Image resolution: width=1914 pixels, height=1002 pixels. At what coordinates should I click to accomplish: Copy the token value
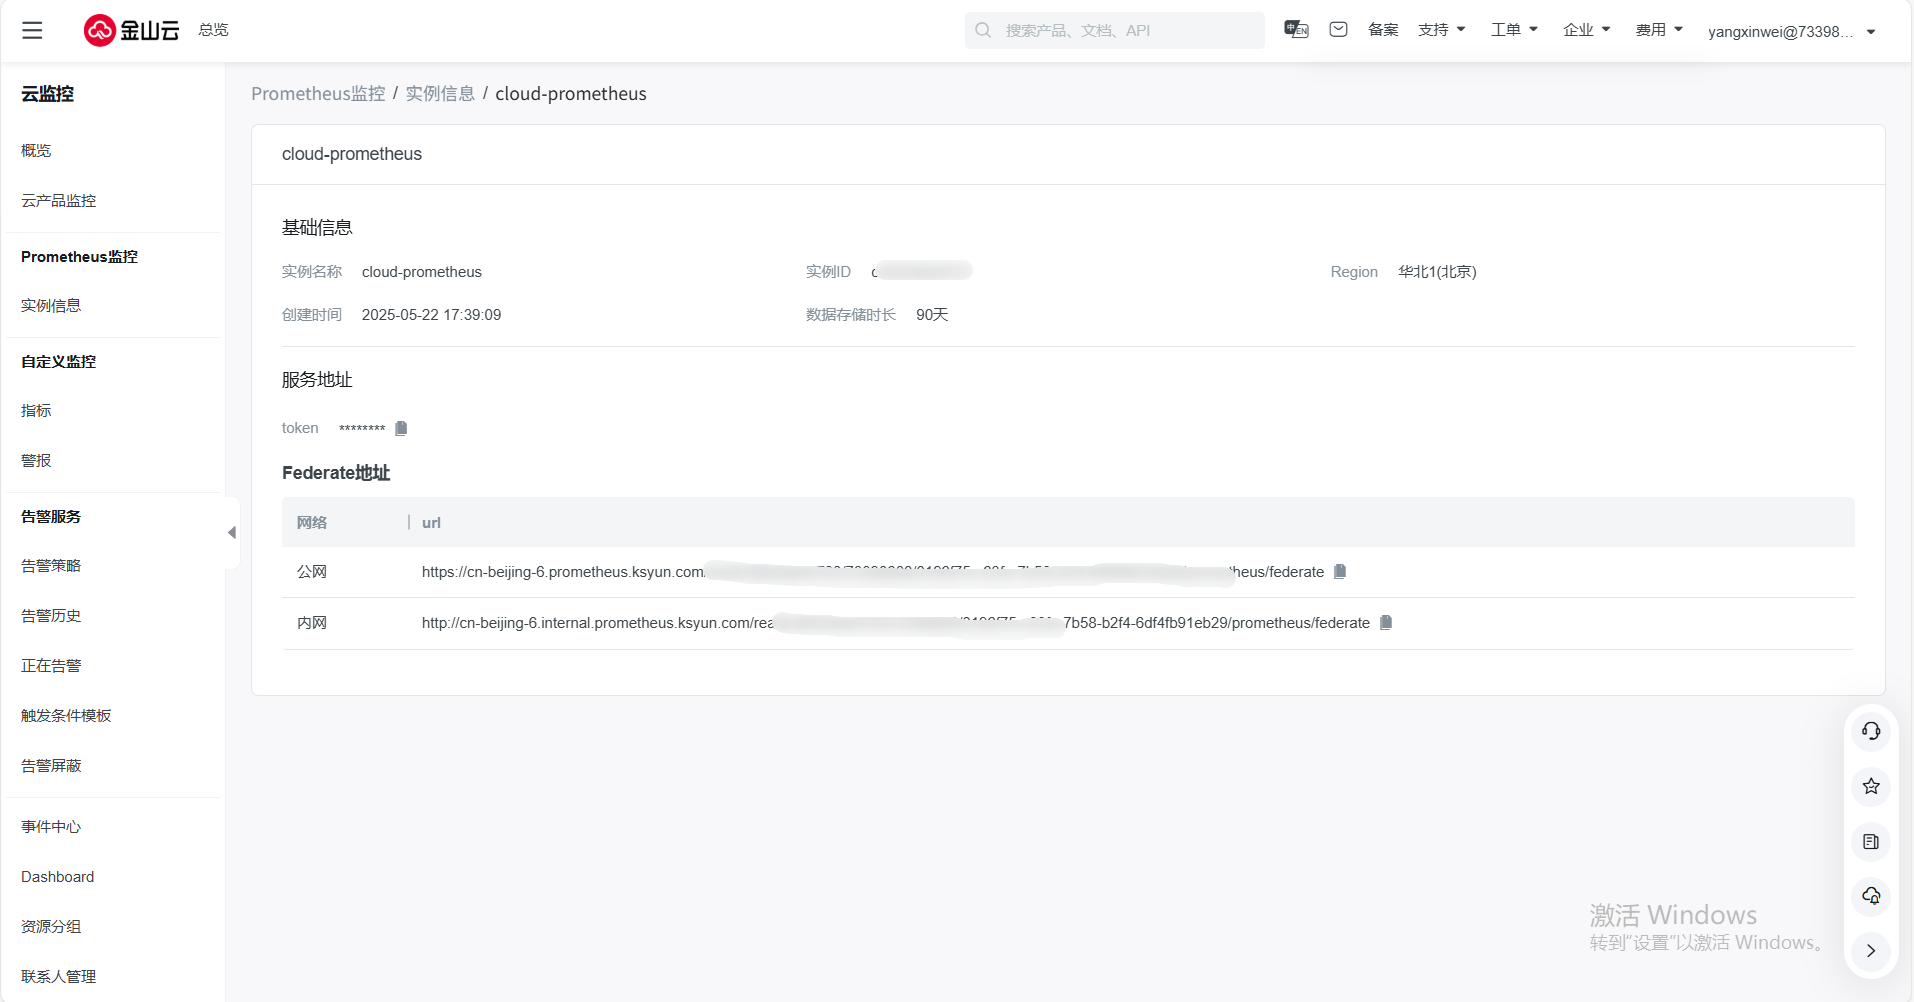pos(401,428)
